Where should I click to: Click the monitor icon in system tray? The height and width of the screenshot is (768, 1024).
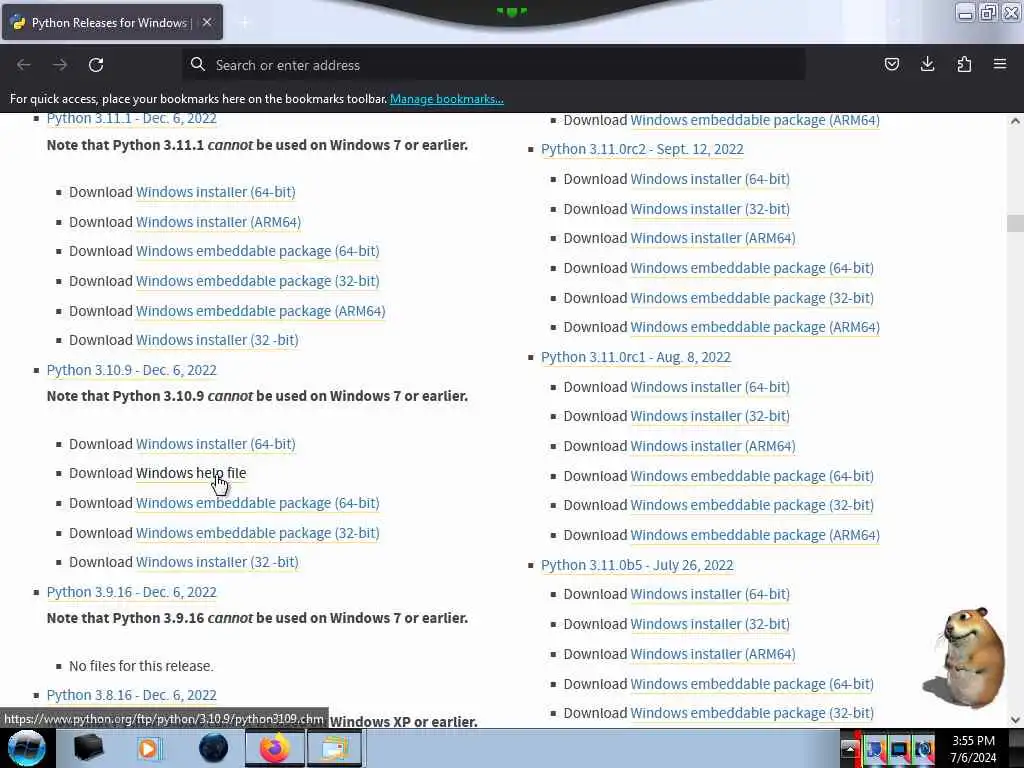[x=899, y=749]
